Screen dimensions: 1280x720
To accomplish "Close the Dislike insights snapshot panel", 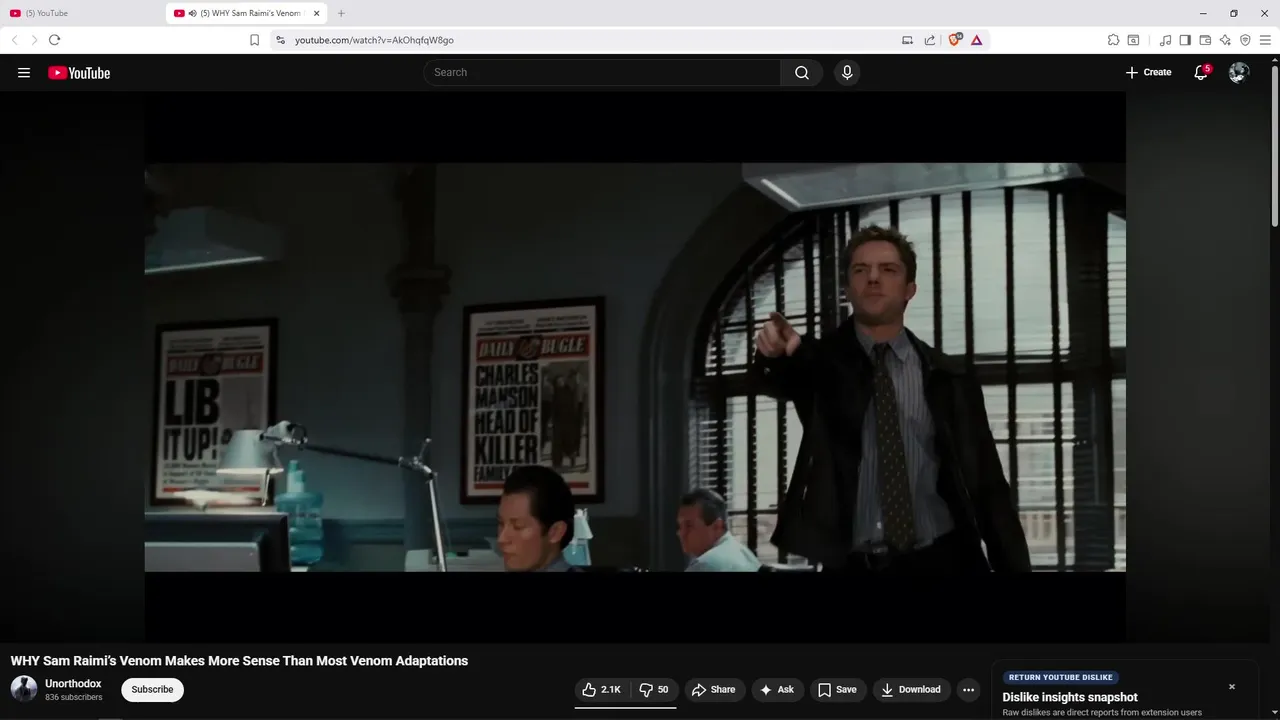I will point(1232,687).
